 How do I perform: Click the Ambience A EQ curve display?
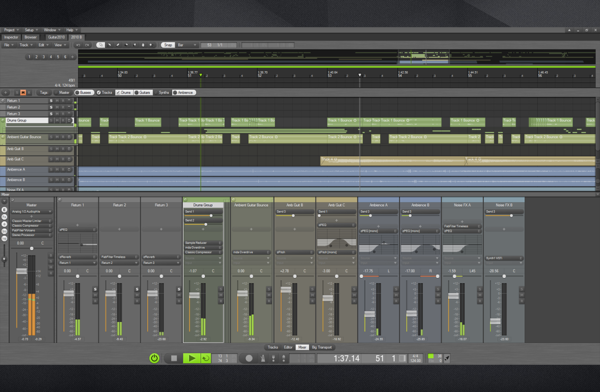pyautogui.click(x=378, y=244)
